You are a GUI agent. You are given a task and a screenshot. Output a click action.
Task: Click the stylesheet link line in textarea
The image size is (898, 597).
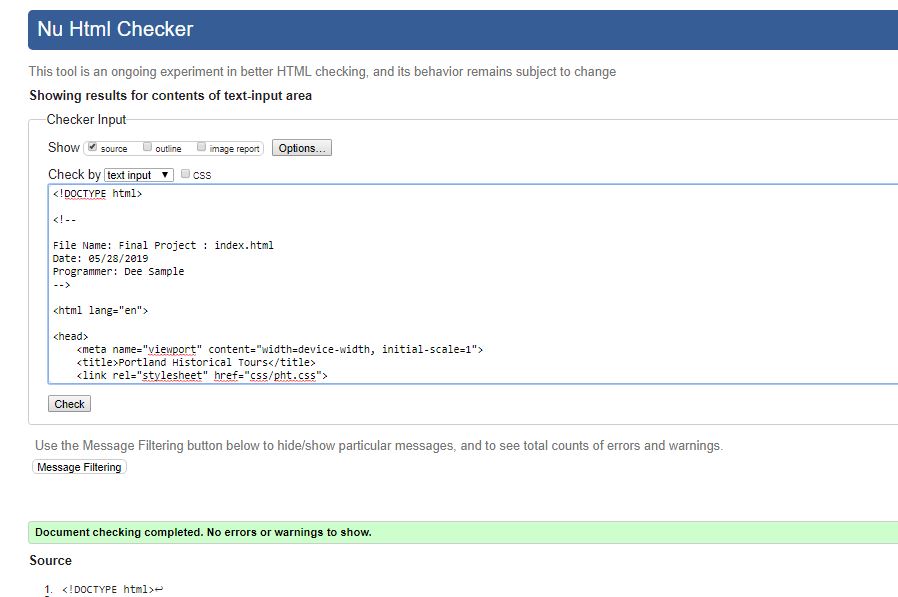click(x=202, y=376)
